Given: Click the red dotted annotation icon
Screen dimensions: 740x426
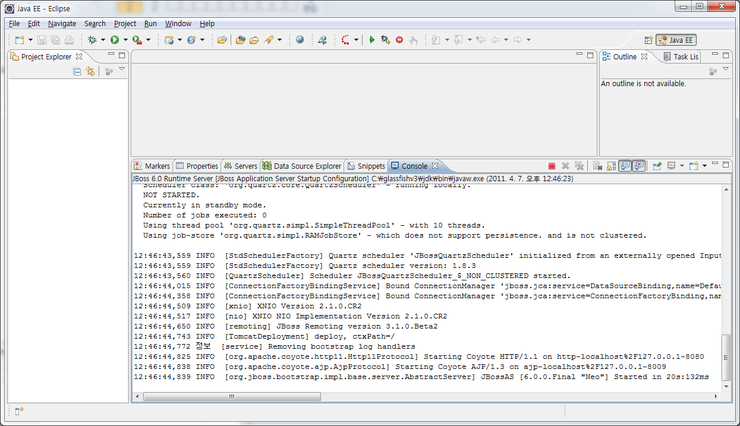Looking at the screenshot, I should [x=345, y=40].
